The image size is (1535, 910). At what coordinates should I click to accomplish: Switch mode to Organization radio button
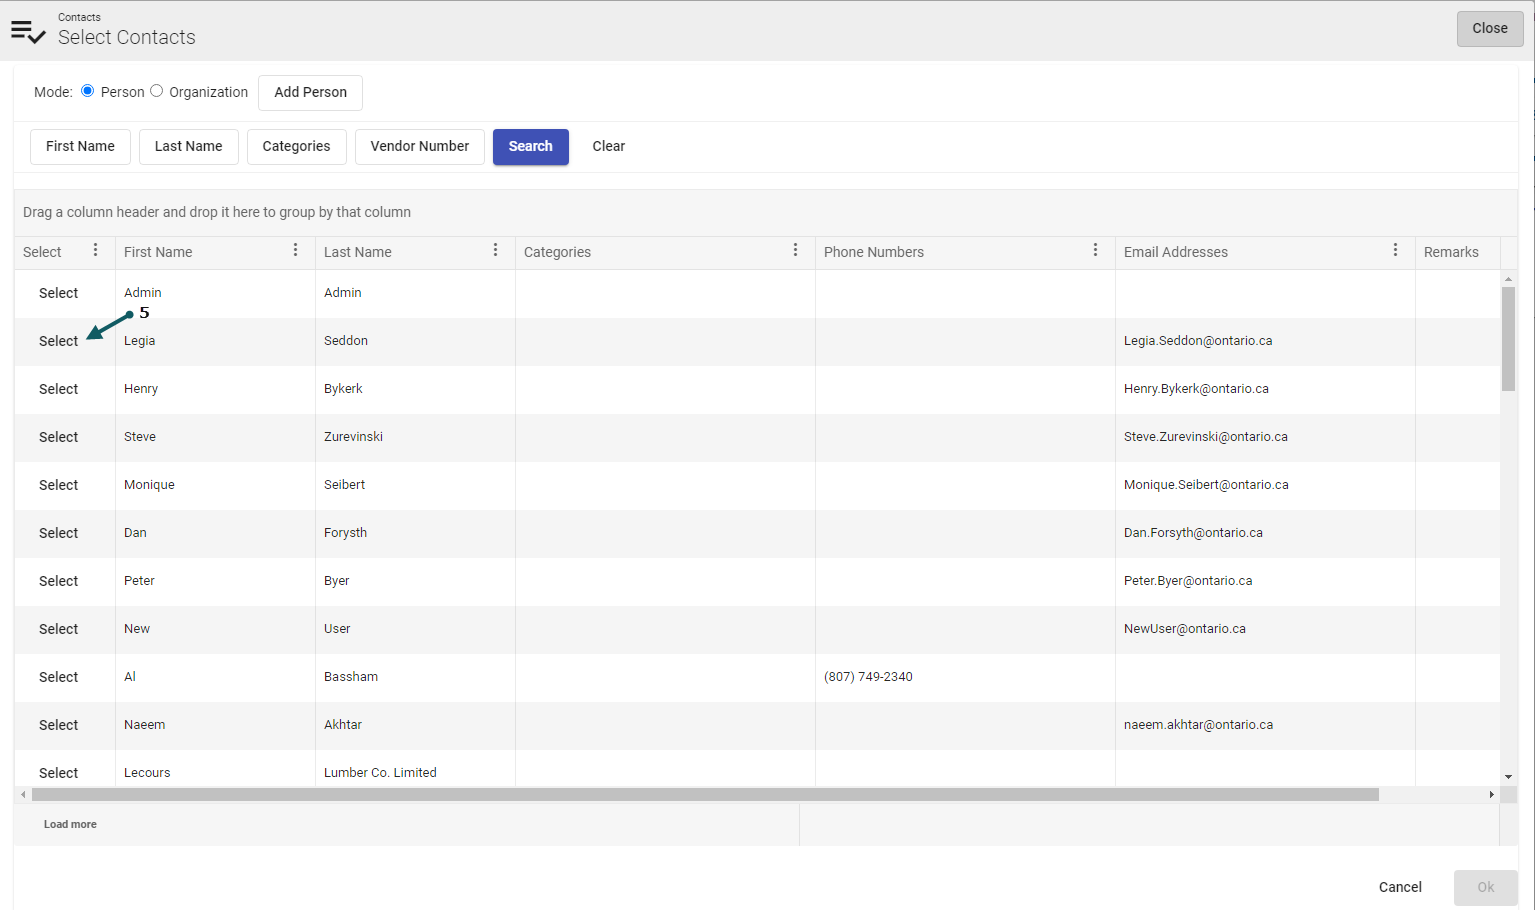tap(157, 91)
